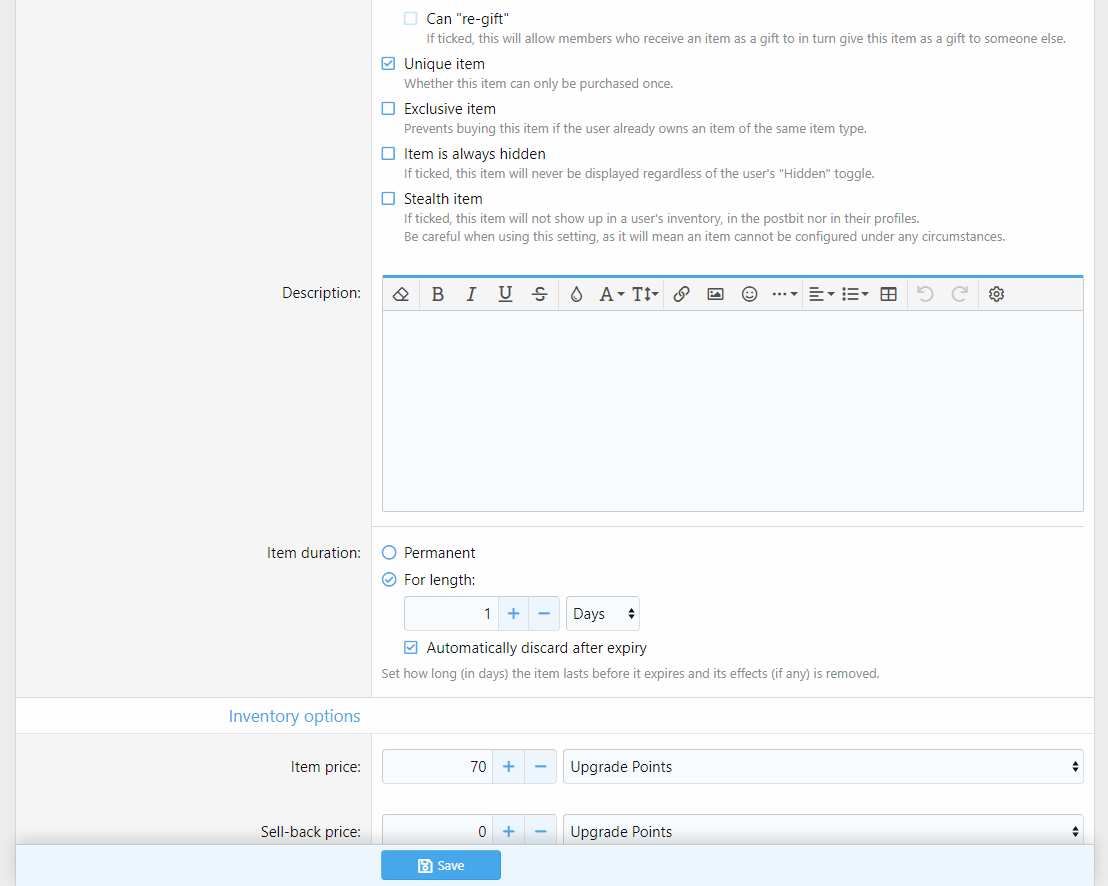Click the Insert image icon
Image resolution: width=1108 pixels, height=886 pixels.
coord(715,294)
